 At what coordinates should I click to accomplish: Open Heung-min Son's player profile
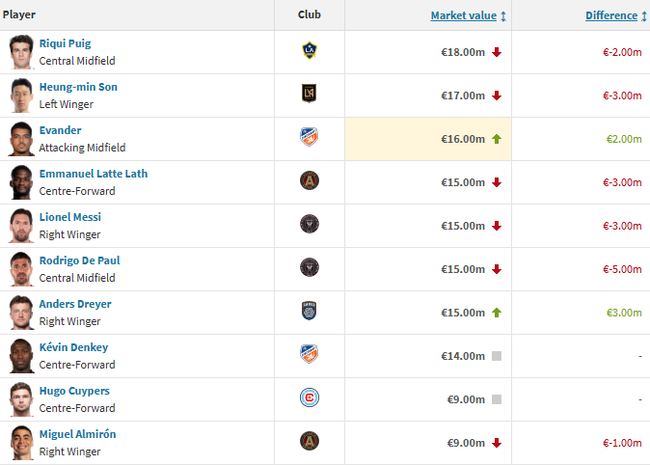pos(78,87)
